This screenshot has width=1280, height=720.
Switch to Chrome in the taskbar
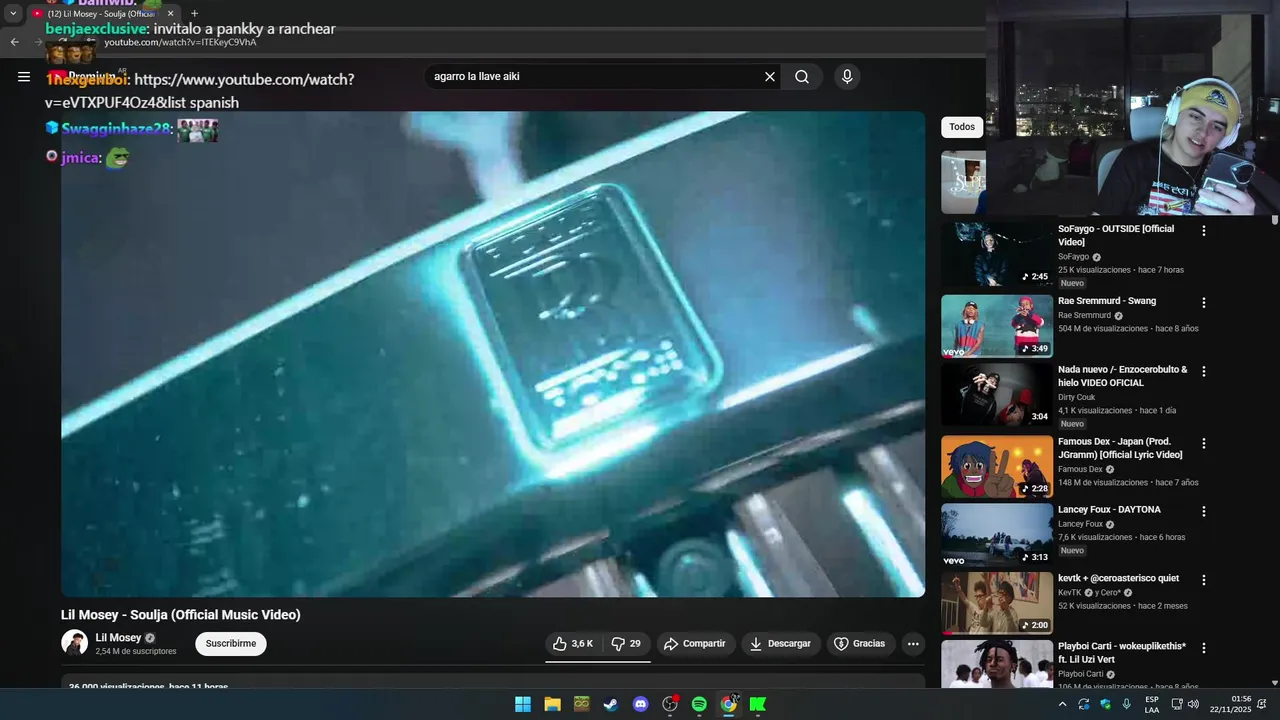729,704
